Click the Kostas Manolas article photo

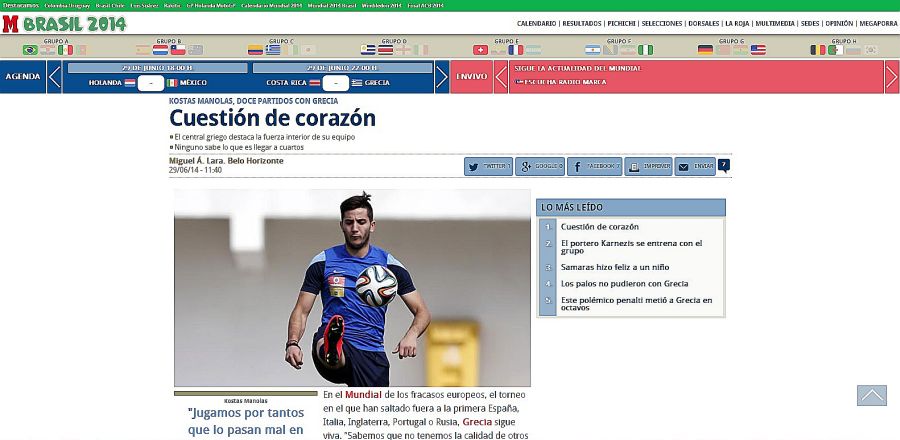point(352,288)
